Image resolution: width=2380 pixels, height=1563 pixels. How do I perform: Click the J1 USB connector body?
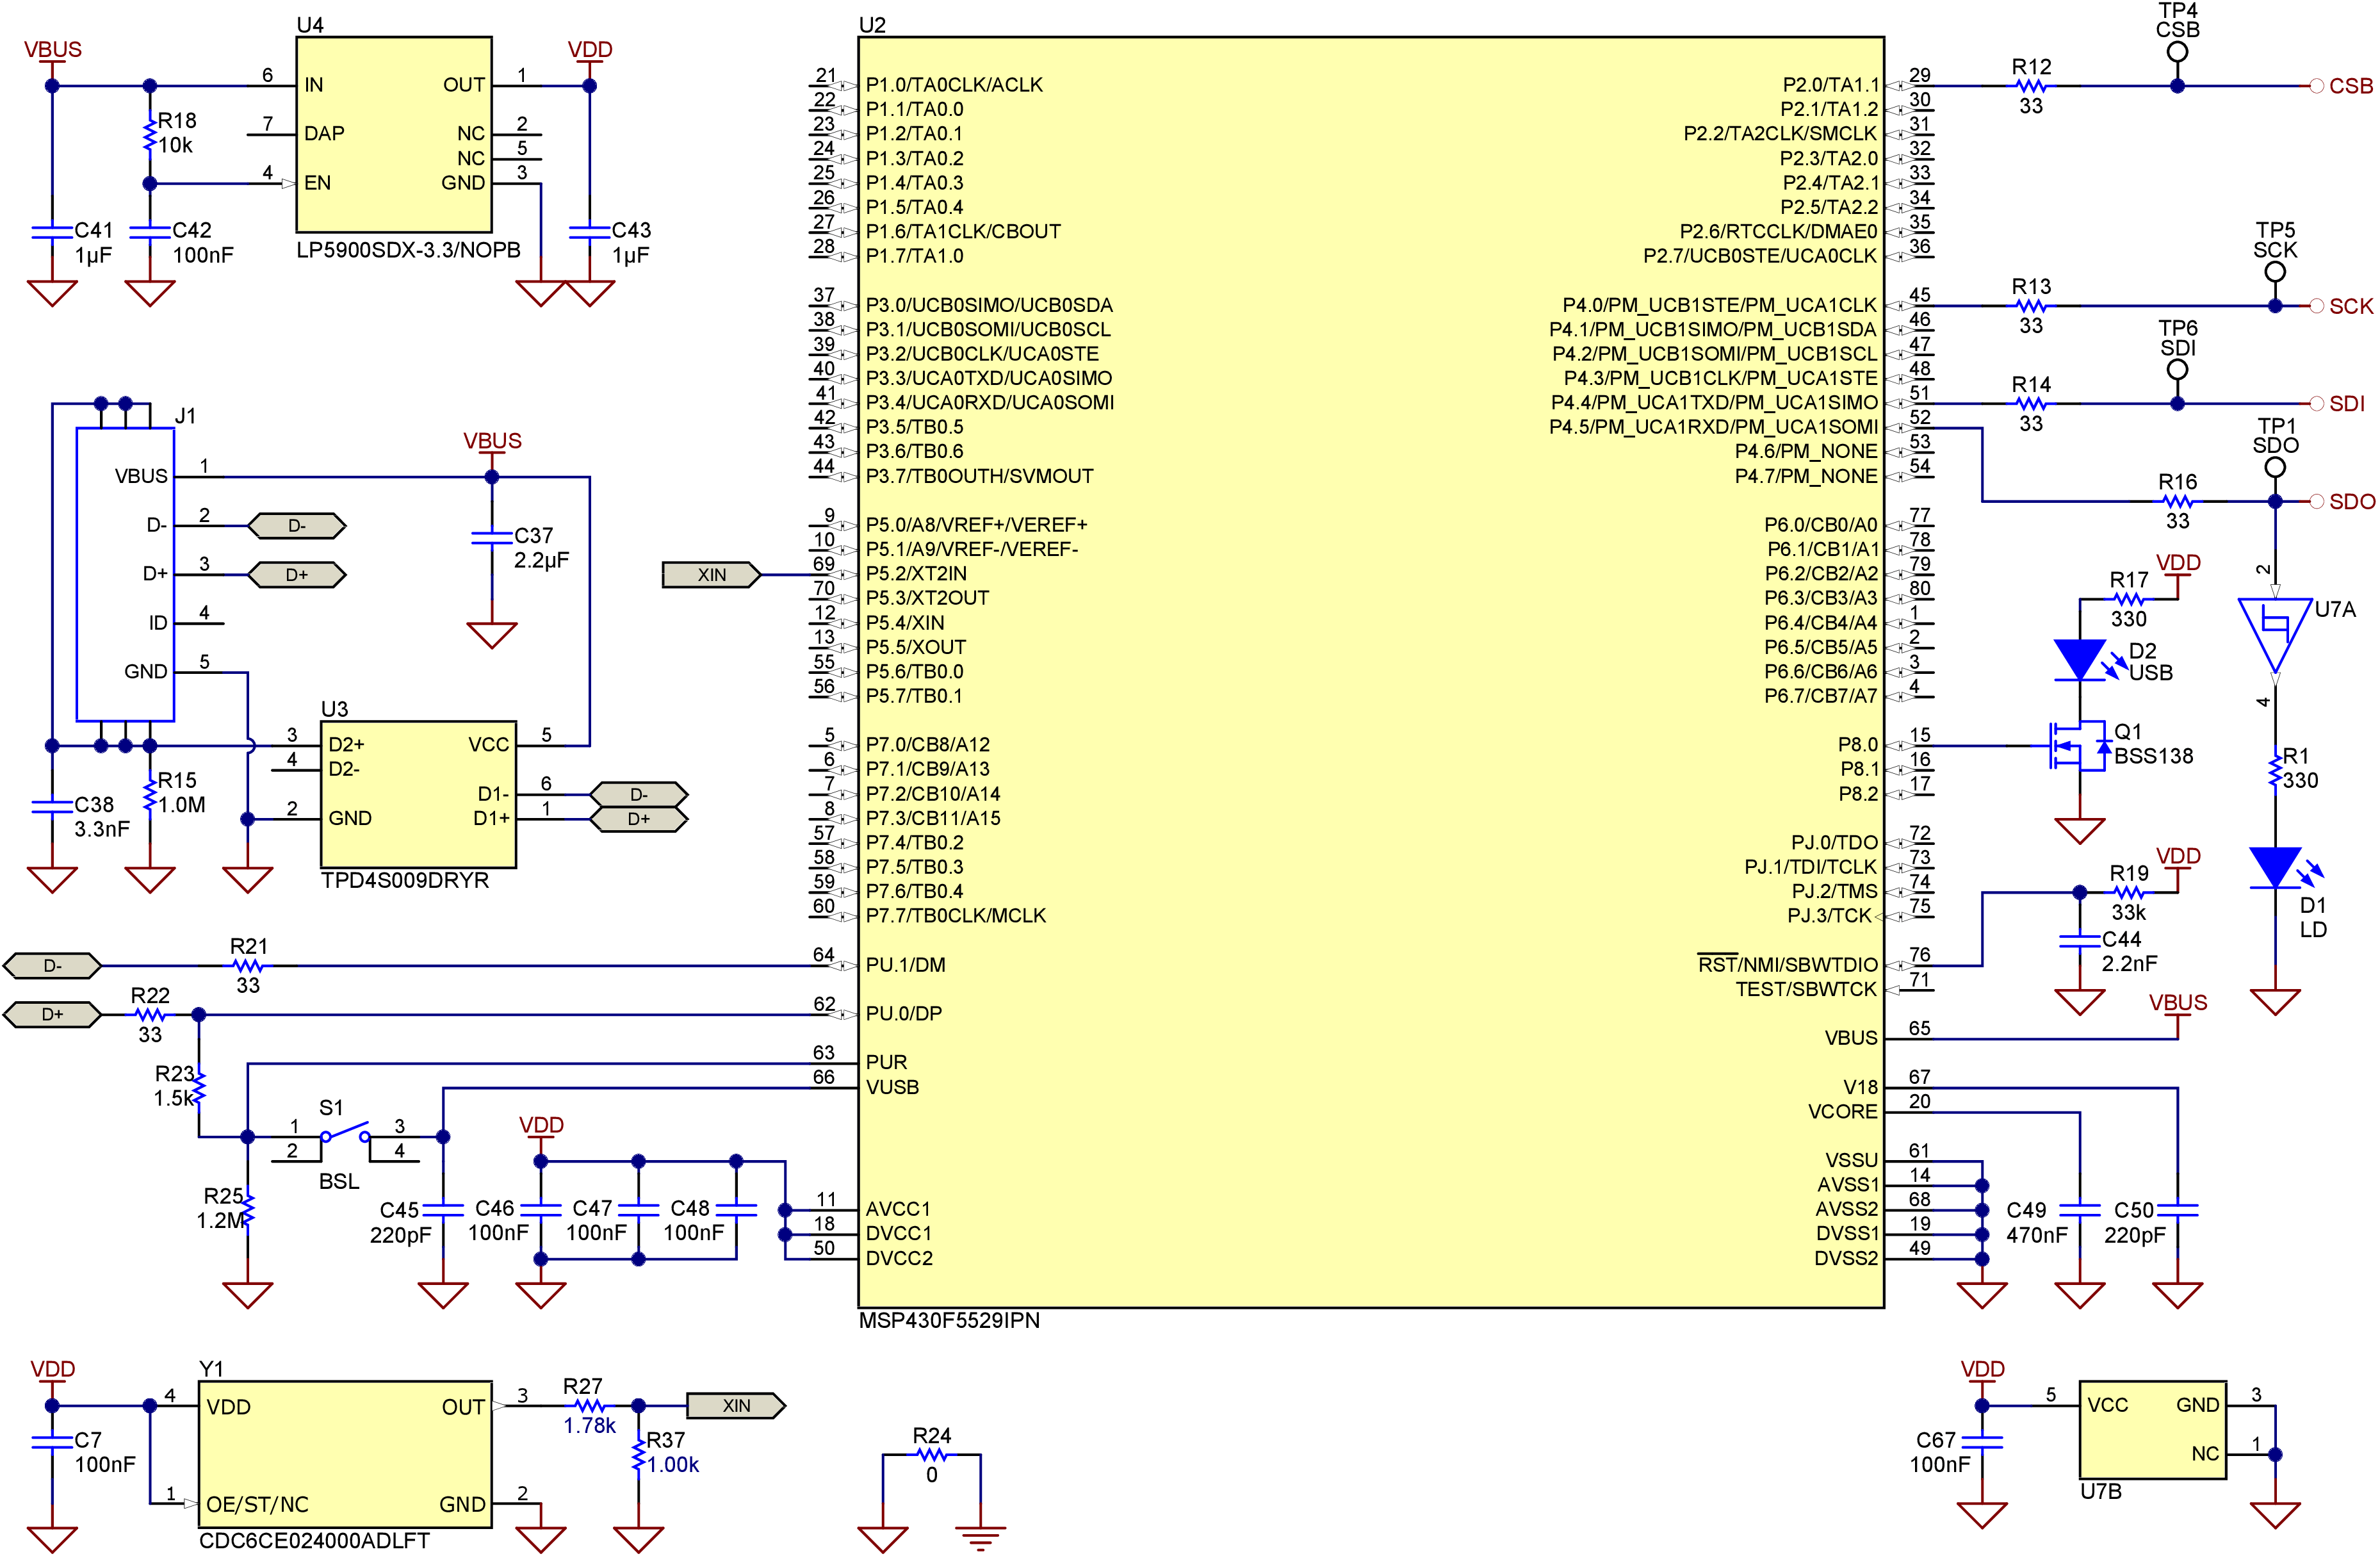(x=125, y=575)
